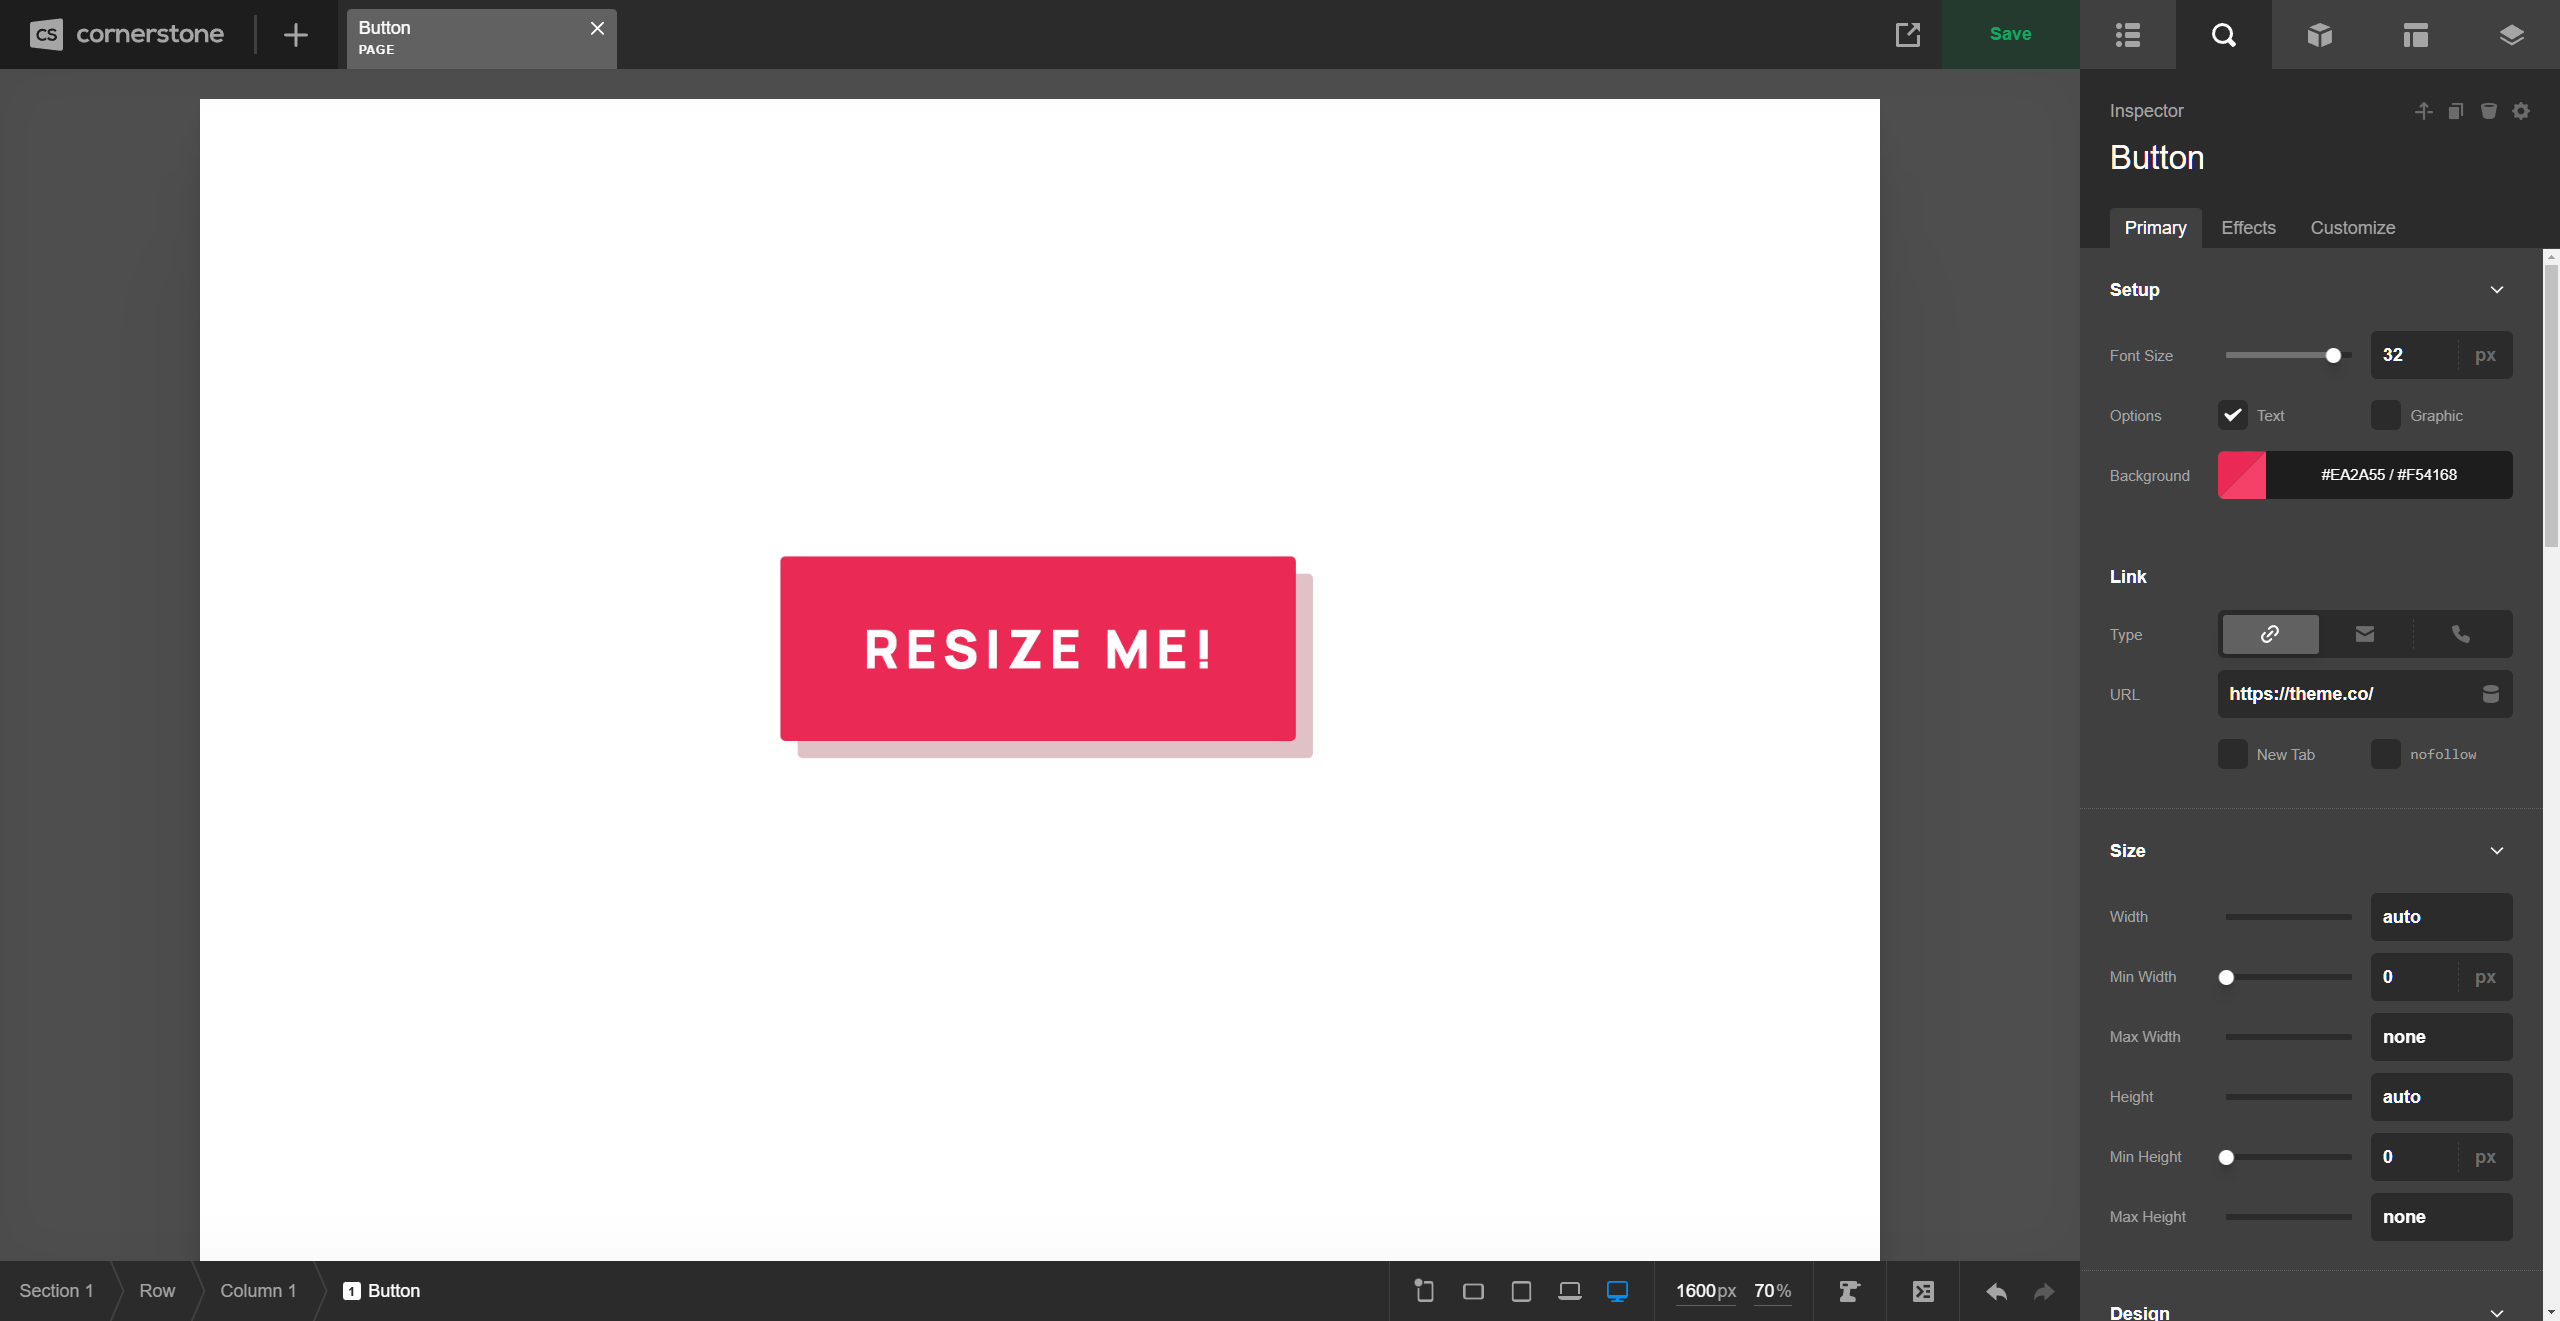Viewport: 2560px width, 1321px height.
Task: Click the Save button
Action: click(2010, 33)
